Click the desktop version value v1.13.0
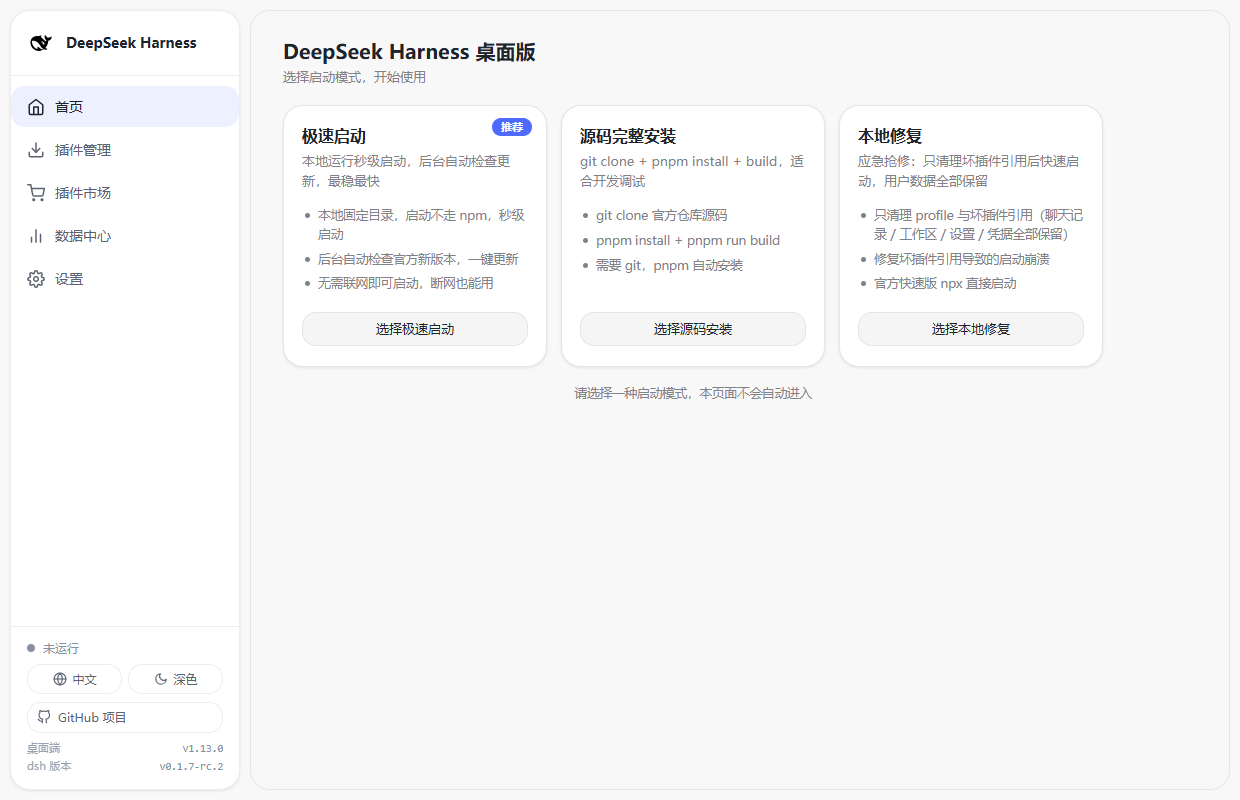 point(202,748)
